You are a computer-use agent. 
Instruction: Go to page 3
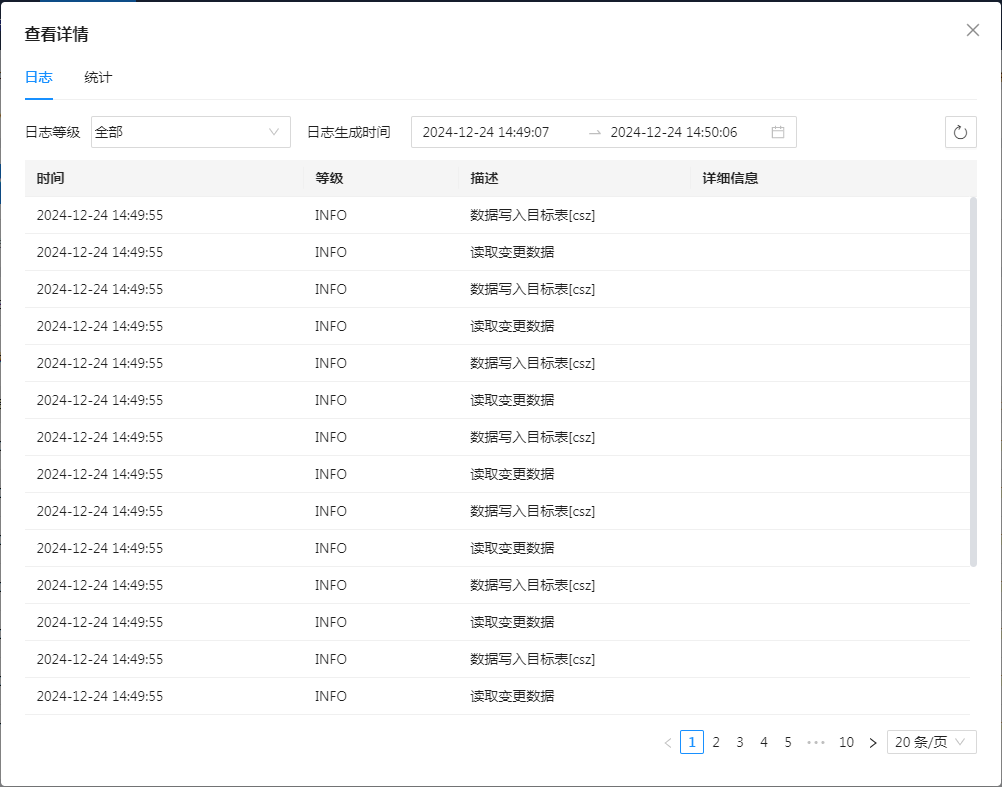pos(740,742)
